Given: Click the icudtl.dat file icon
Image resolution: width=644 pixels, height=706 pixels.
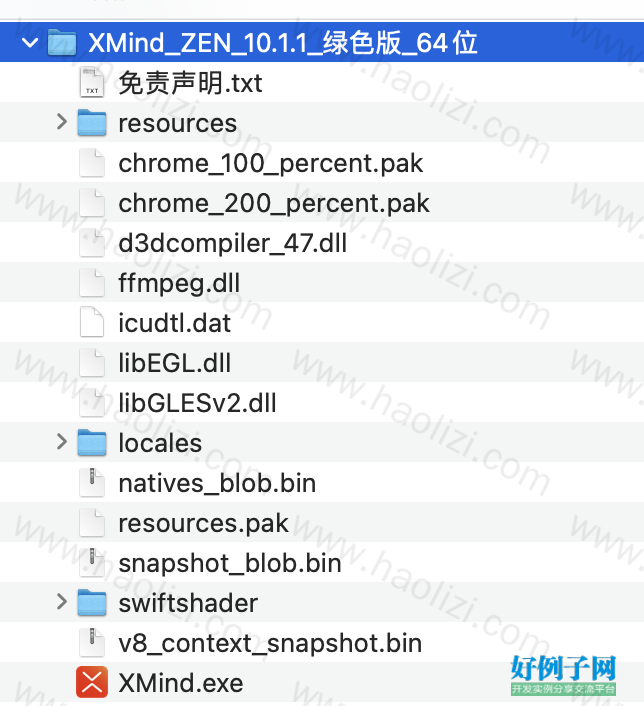Looking at the screenshot, I should 92,322.
